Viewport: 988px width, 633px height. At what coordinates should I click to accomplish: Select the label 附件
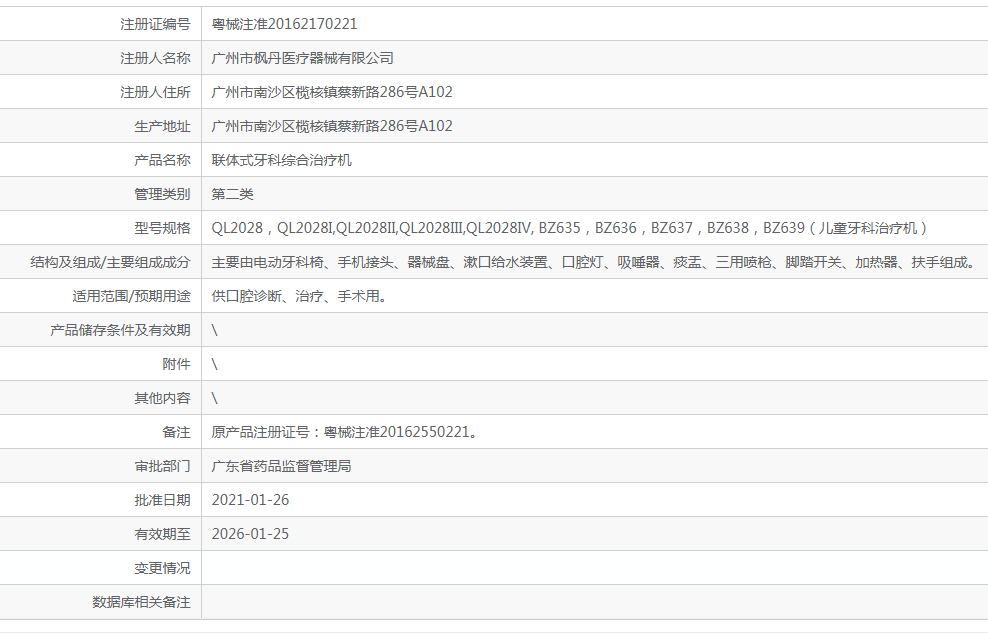pos(176,364)
